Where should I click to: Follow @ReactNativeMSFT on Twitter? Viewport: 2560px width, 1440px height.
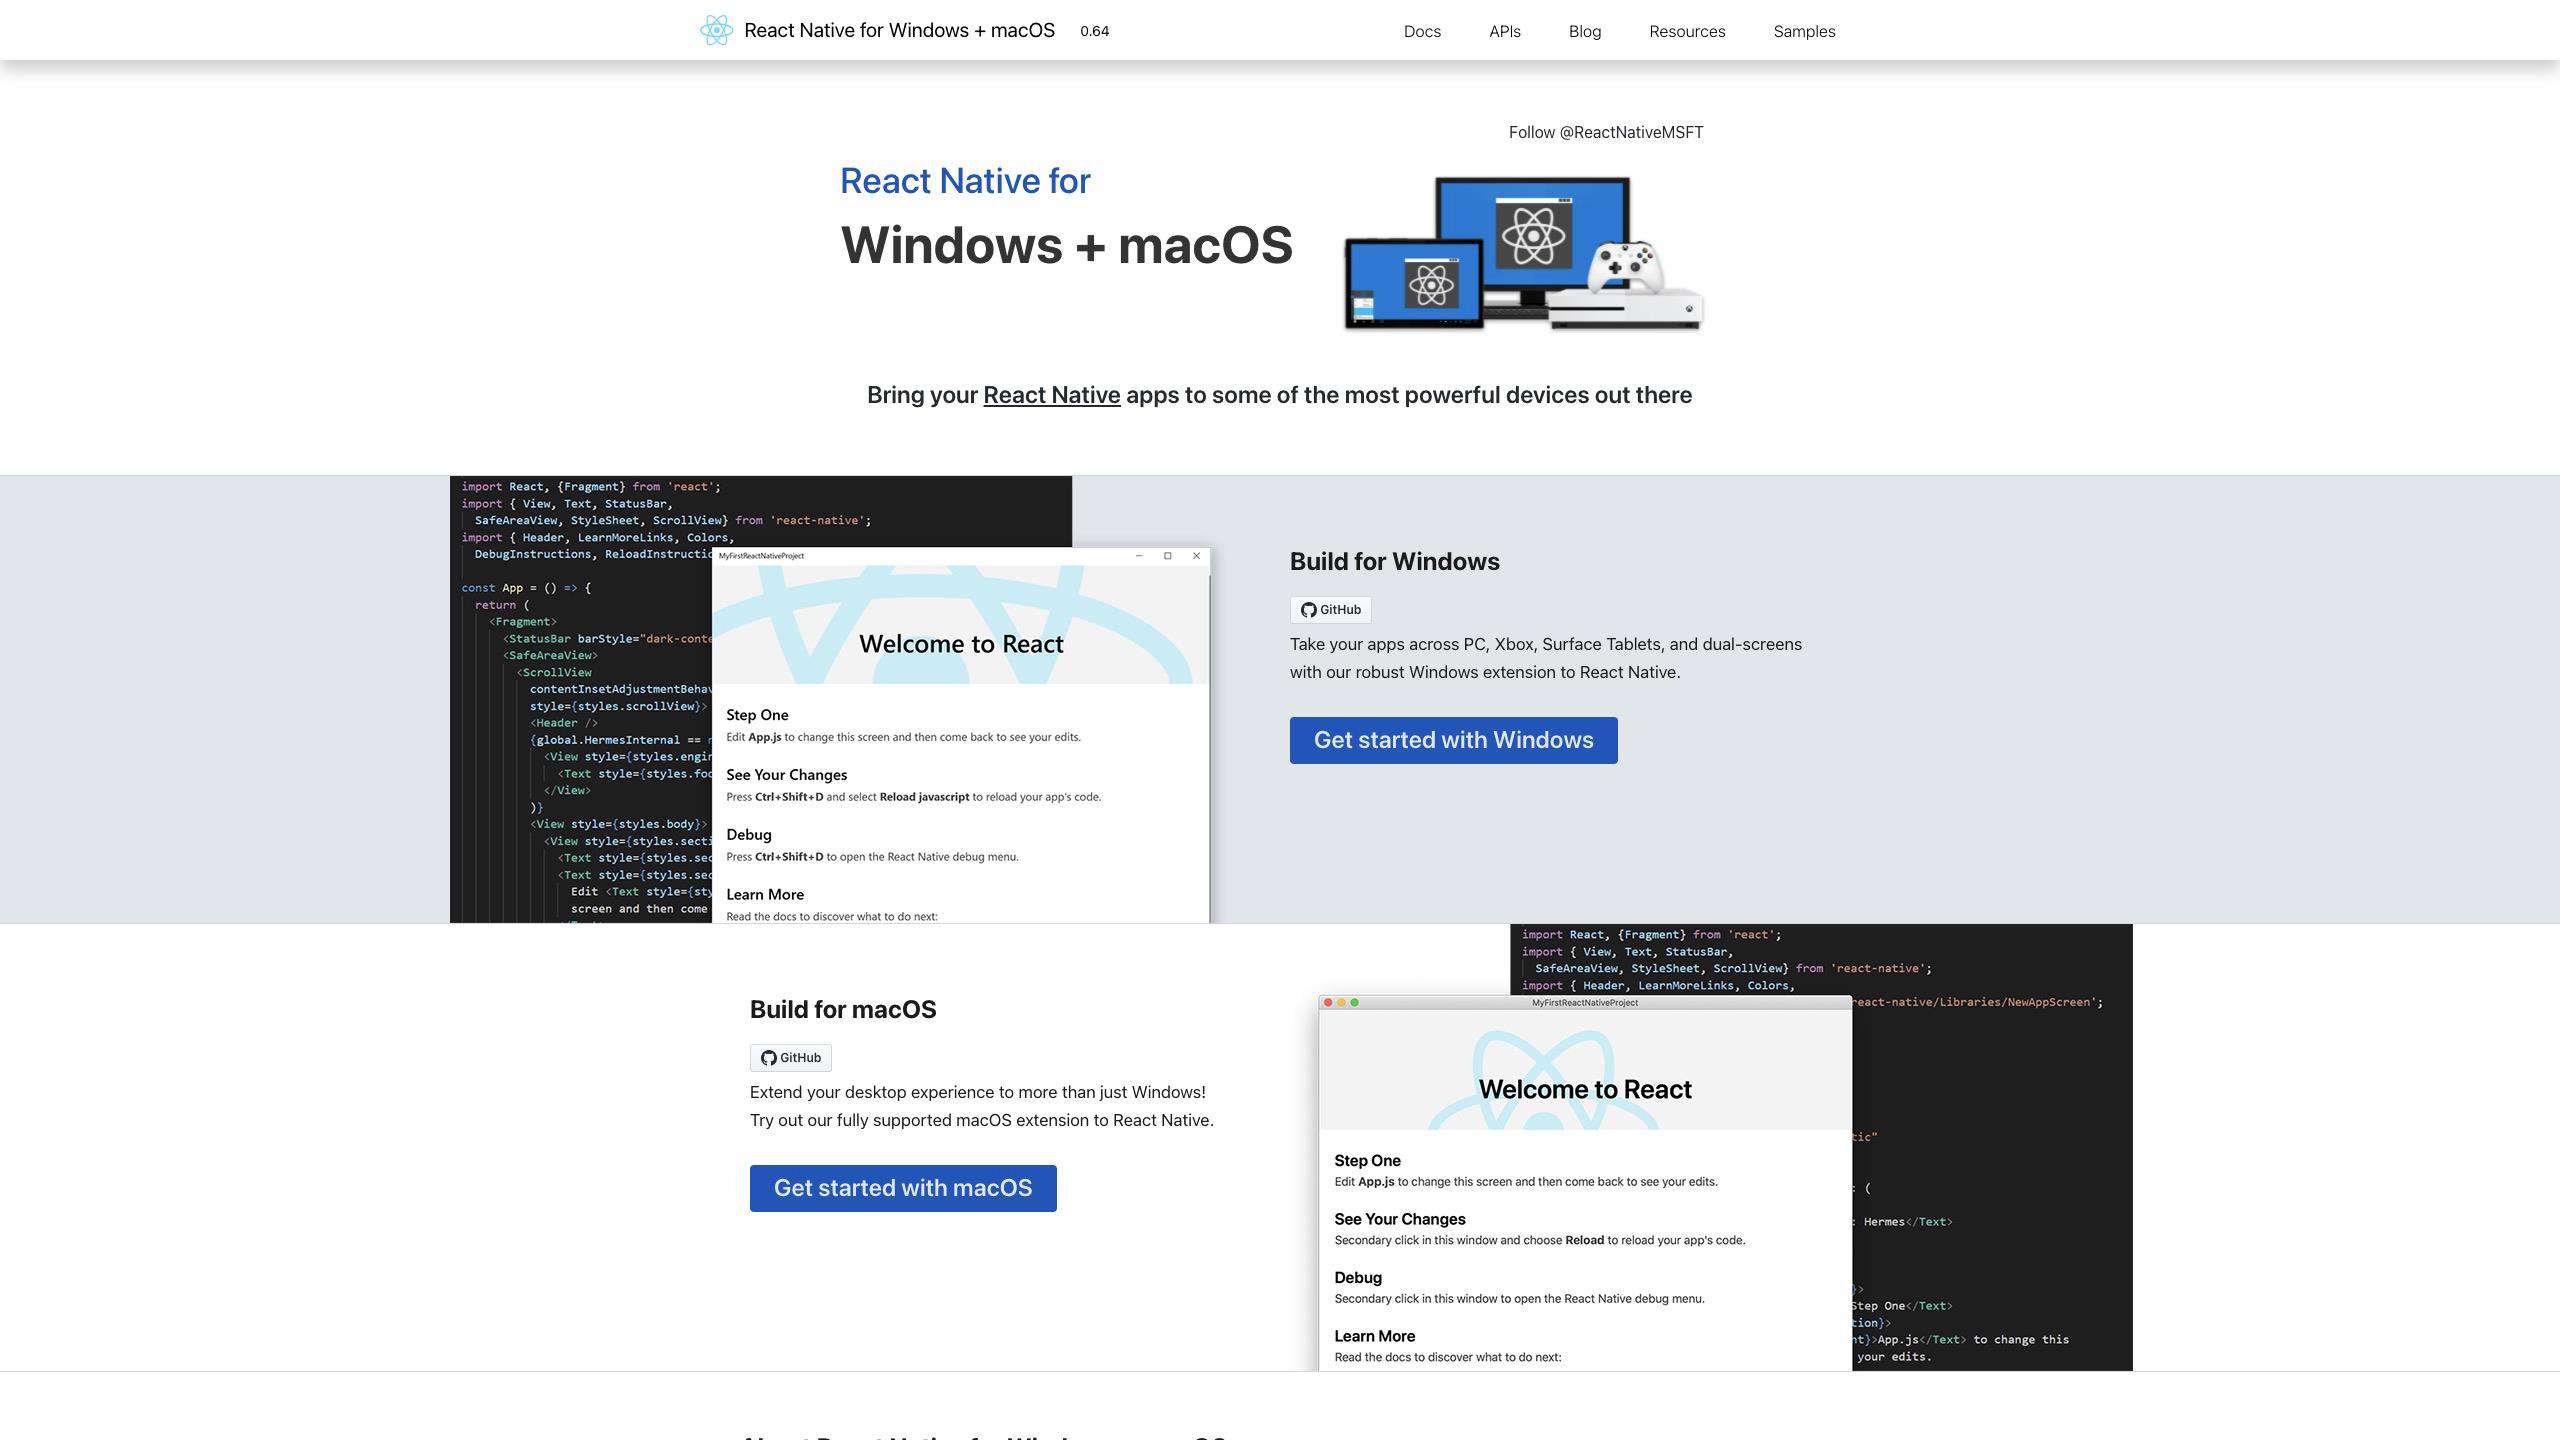(1606, 132)
